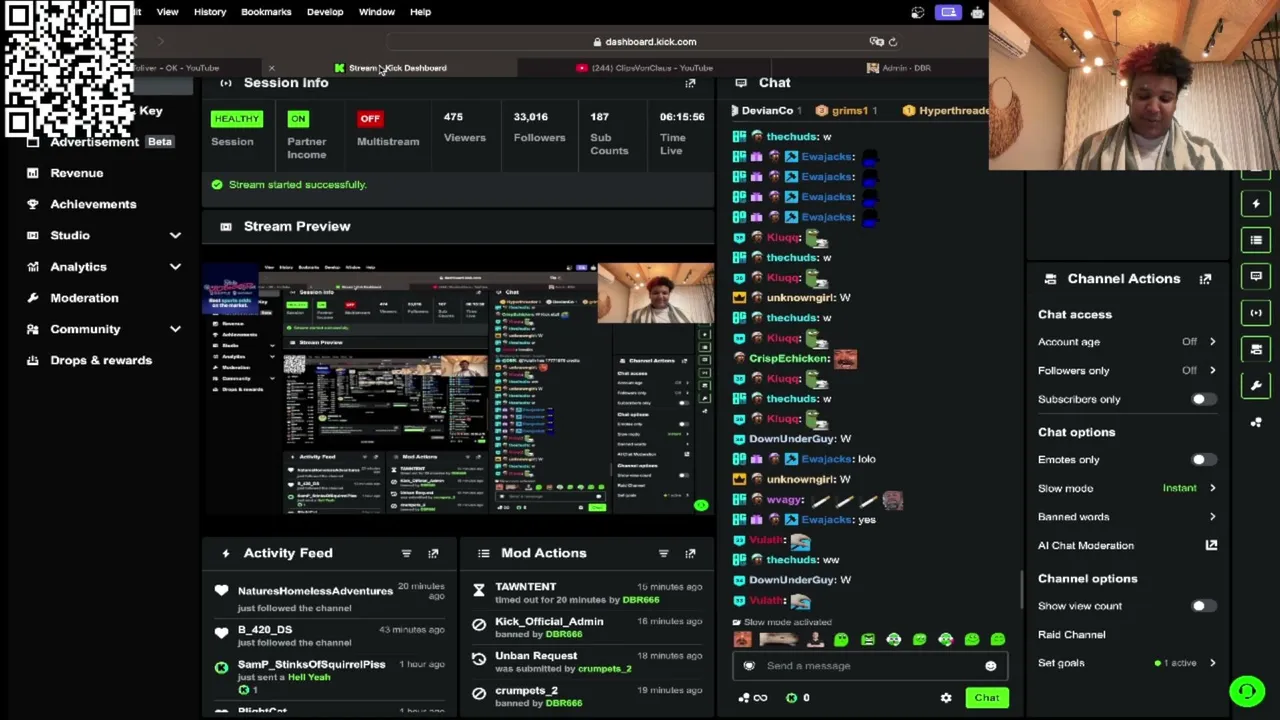Viewport: 1280px width, 720px height.
Task: Click the Revenue sidebar icon
Action: pyautogui.click(x=33, y=173)
